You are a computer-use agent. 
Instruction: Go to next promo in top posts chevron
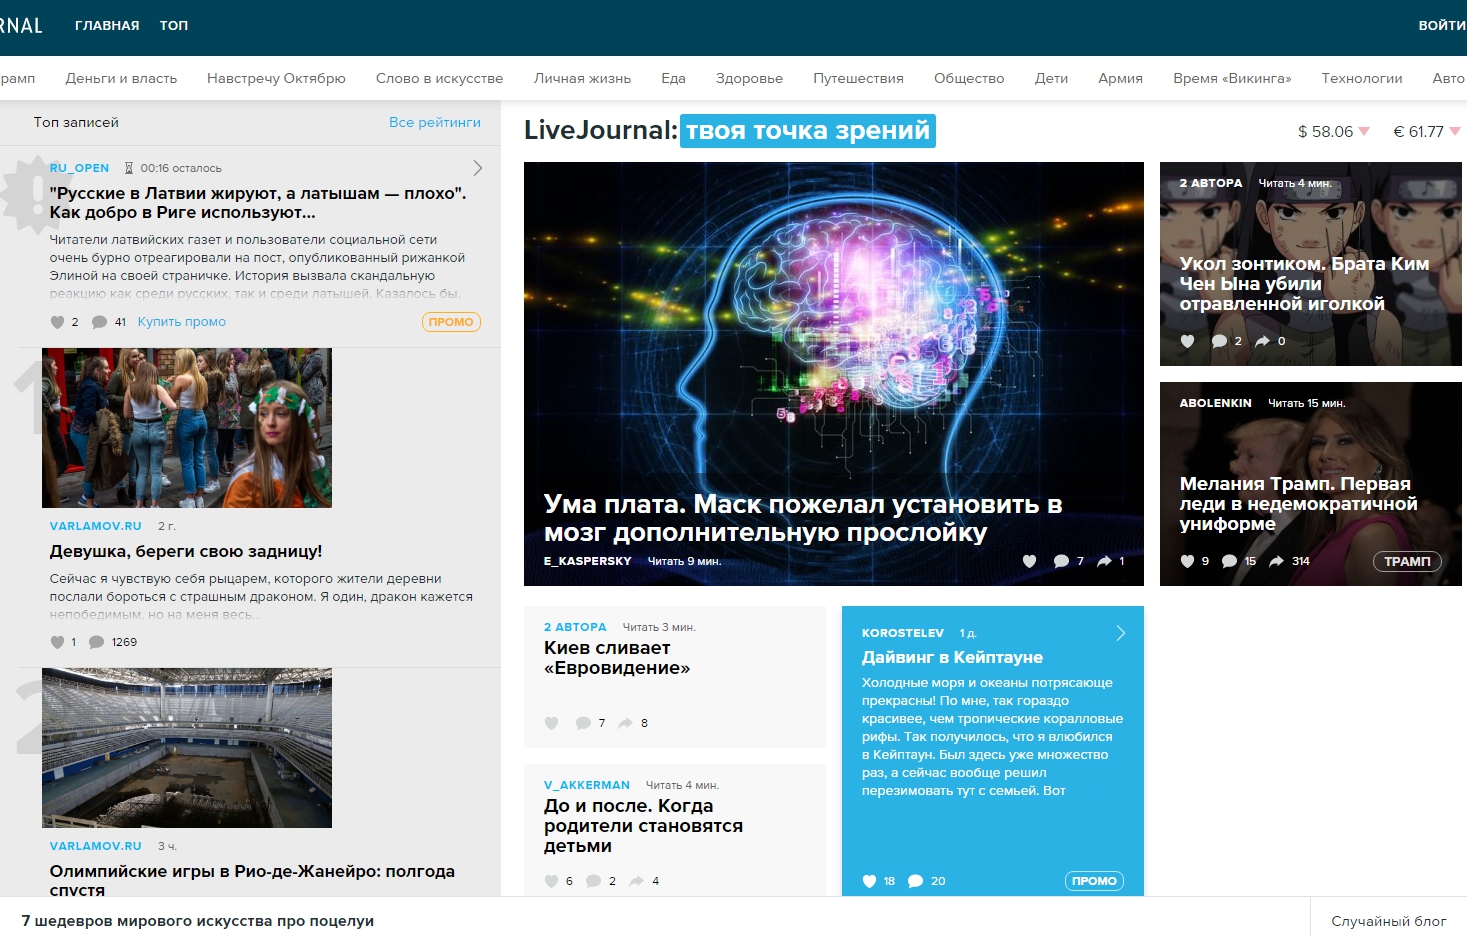pos(477,168)
